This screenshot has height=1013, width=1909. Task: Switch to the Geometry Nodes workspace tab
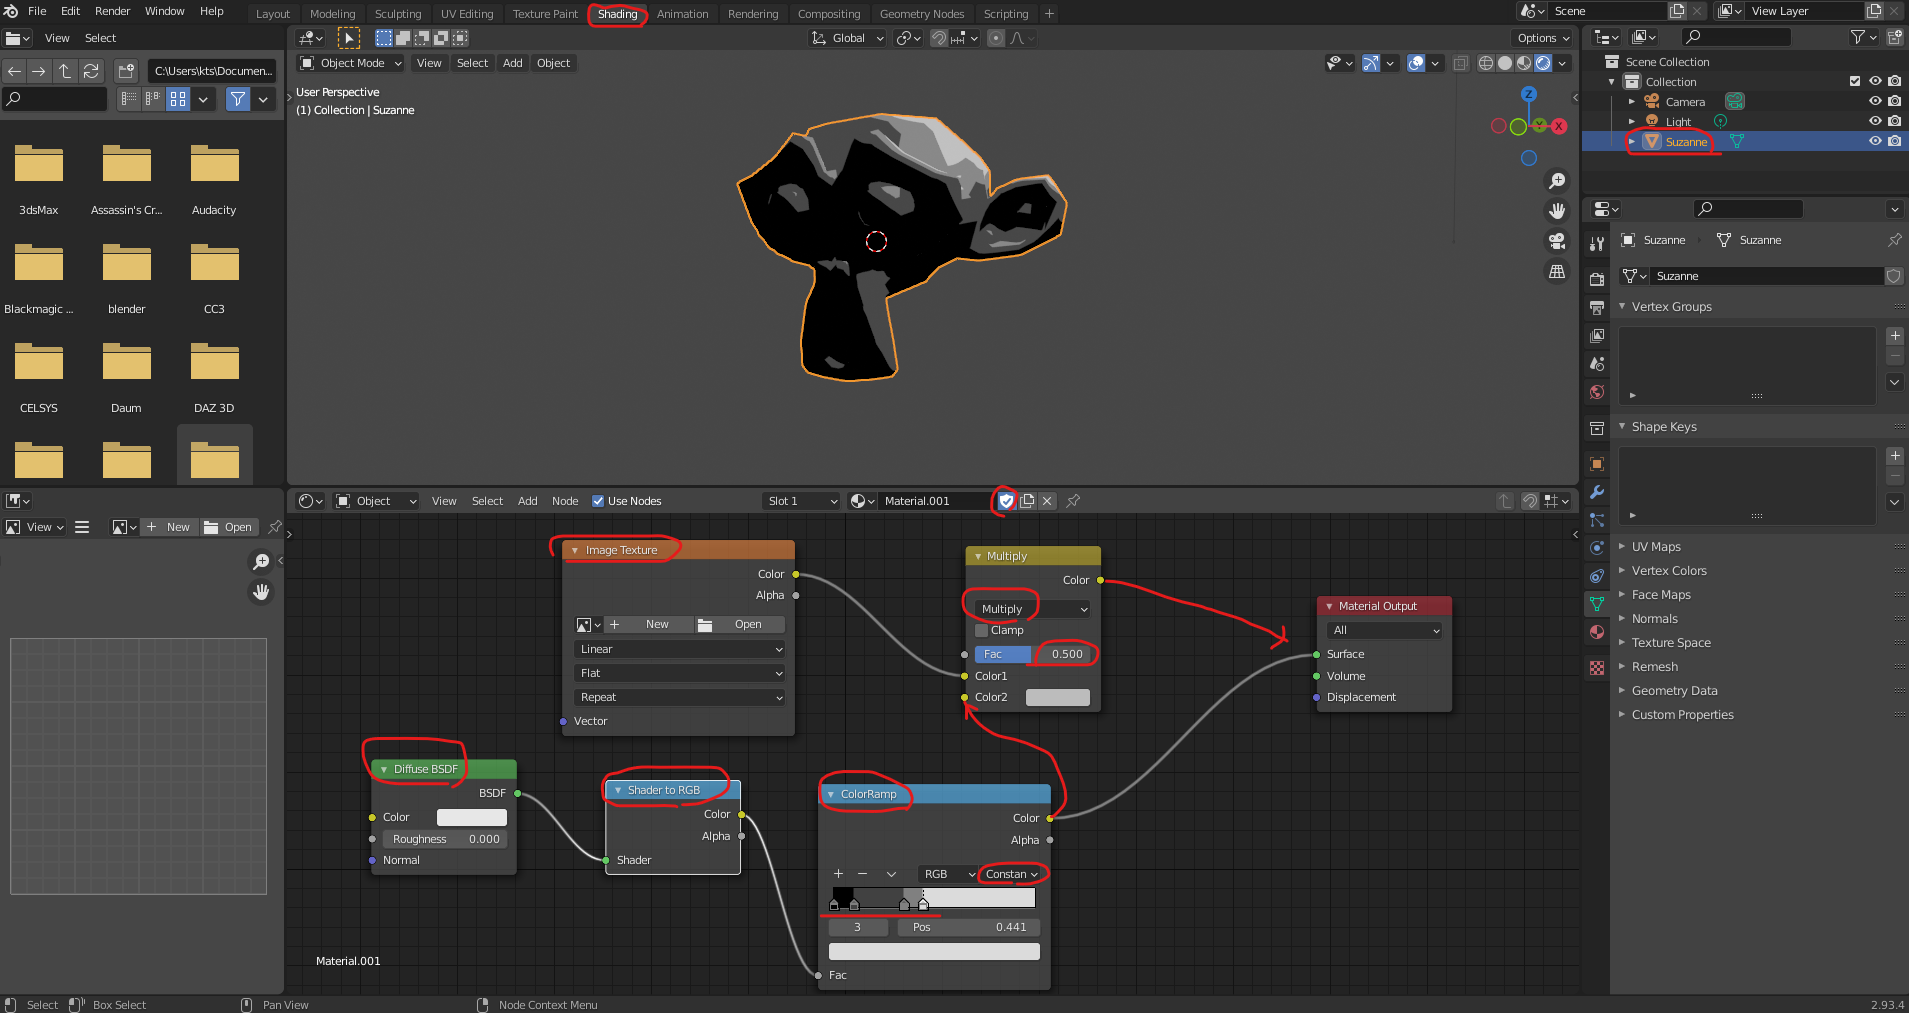[922, 14]
